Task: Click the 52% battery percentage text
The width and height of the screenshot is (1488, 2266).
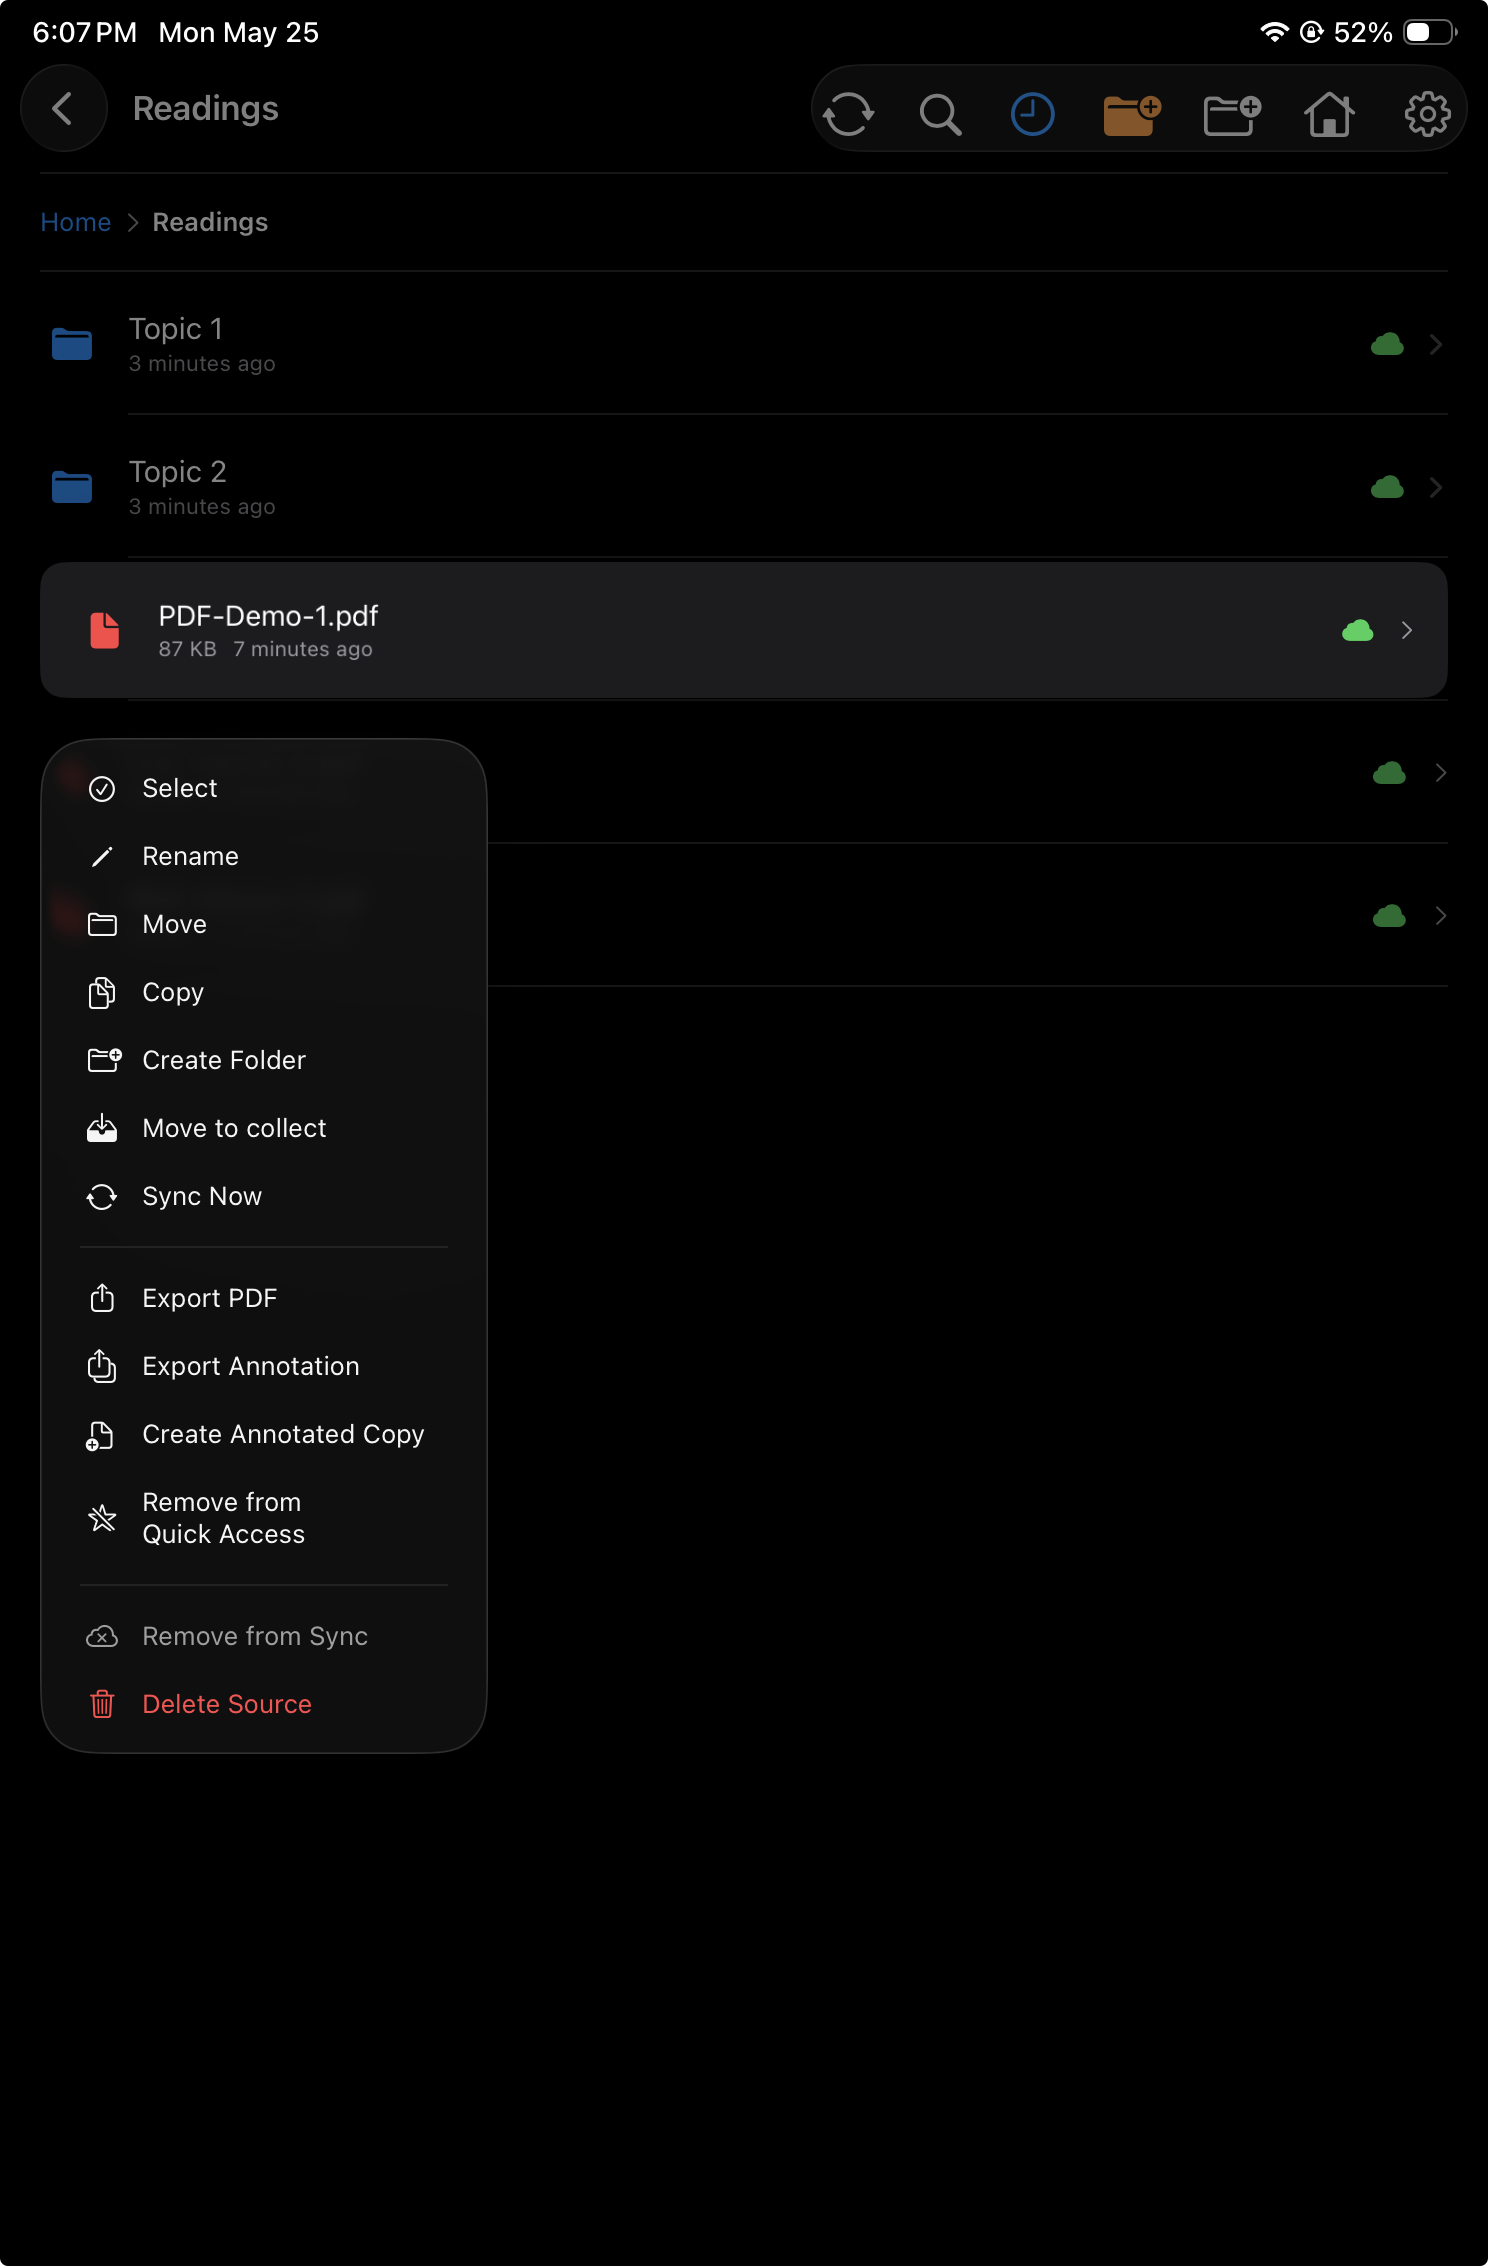Action: pos(1363,33)
